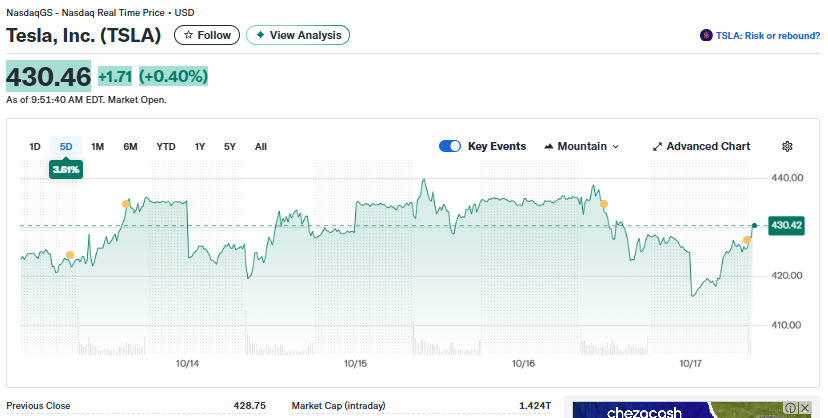
Task: Close the chezacash ad with the X icon
Action: pos(805,408)
